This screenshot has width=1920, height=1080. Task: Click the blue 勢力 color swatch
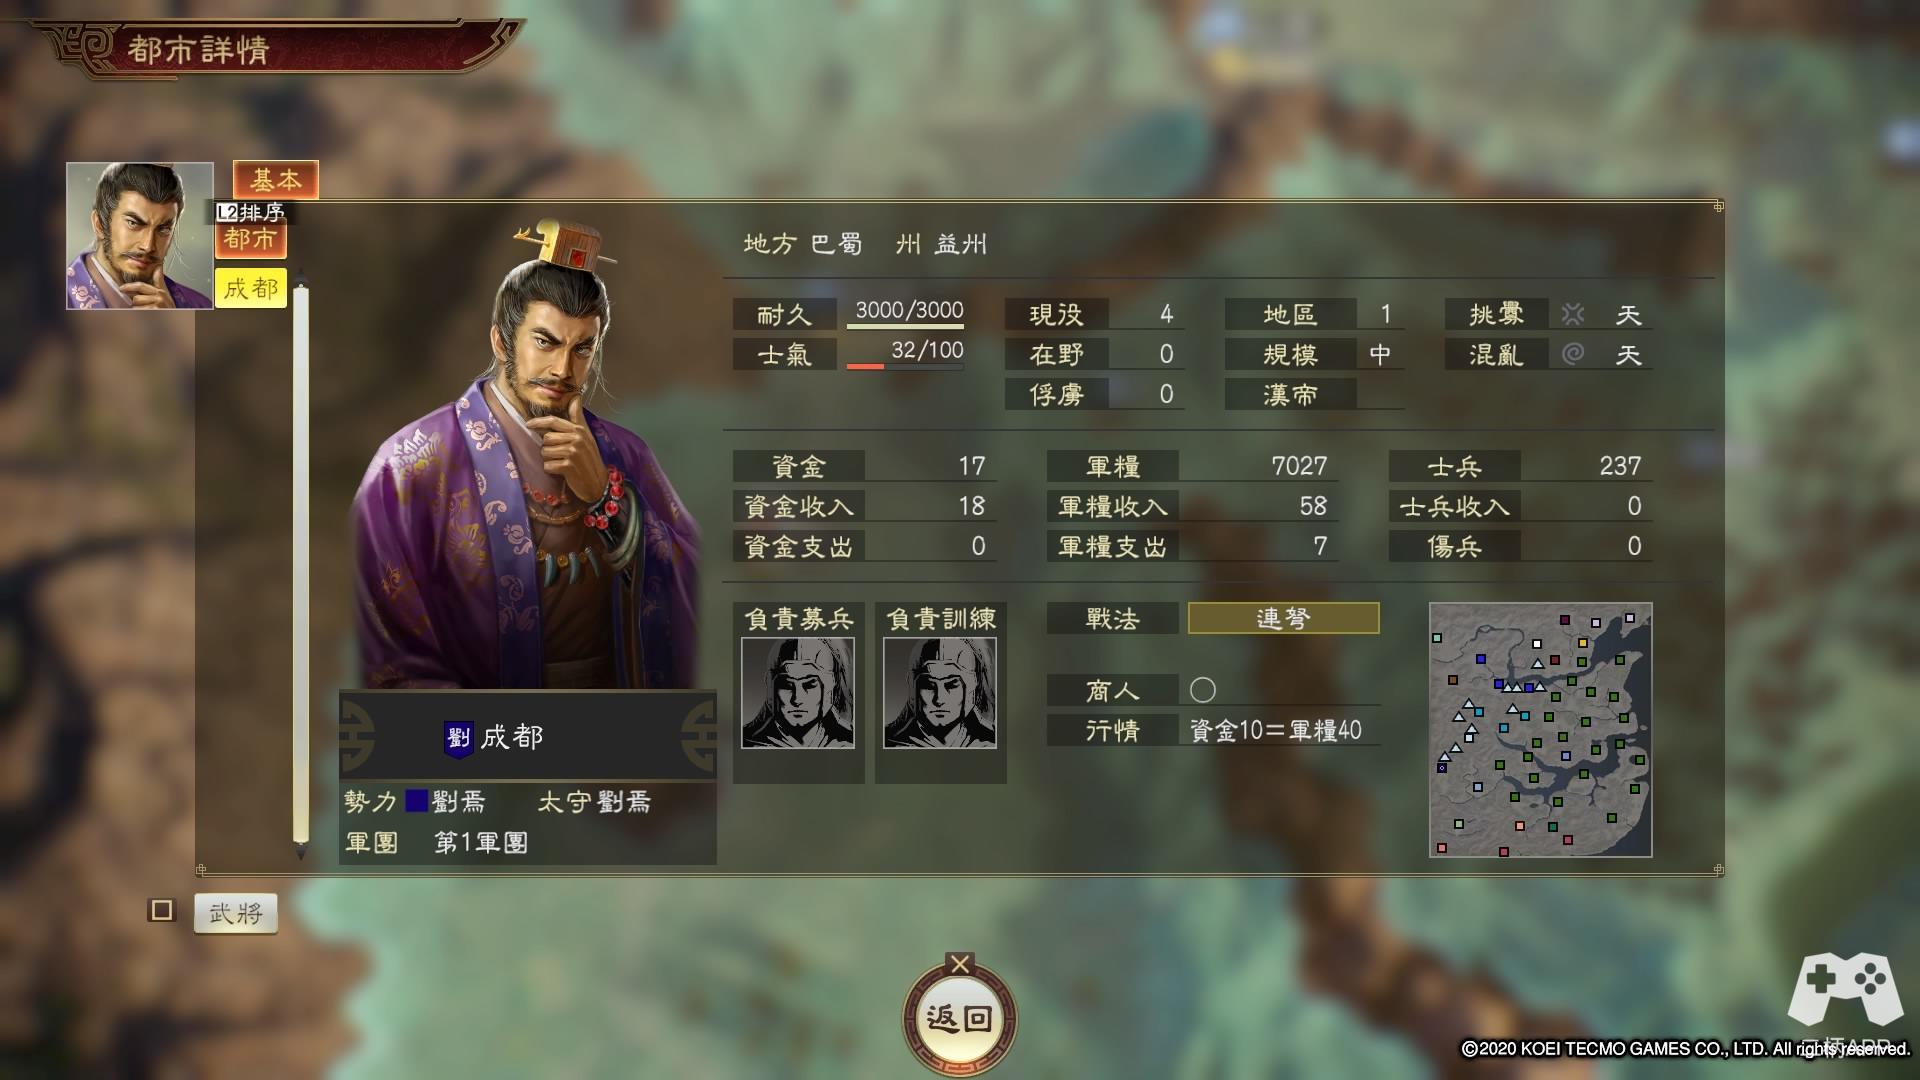pyautogui.click(x=416, y=801)
